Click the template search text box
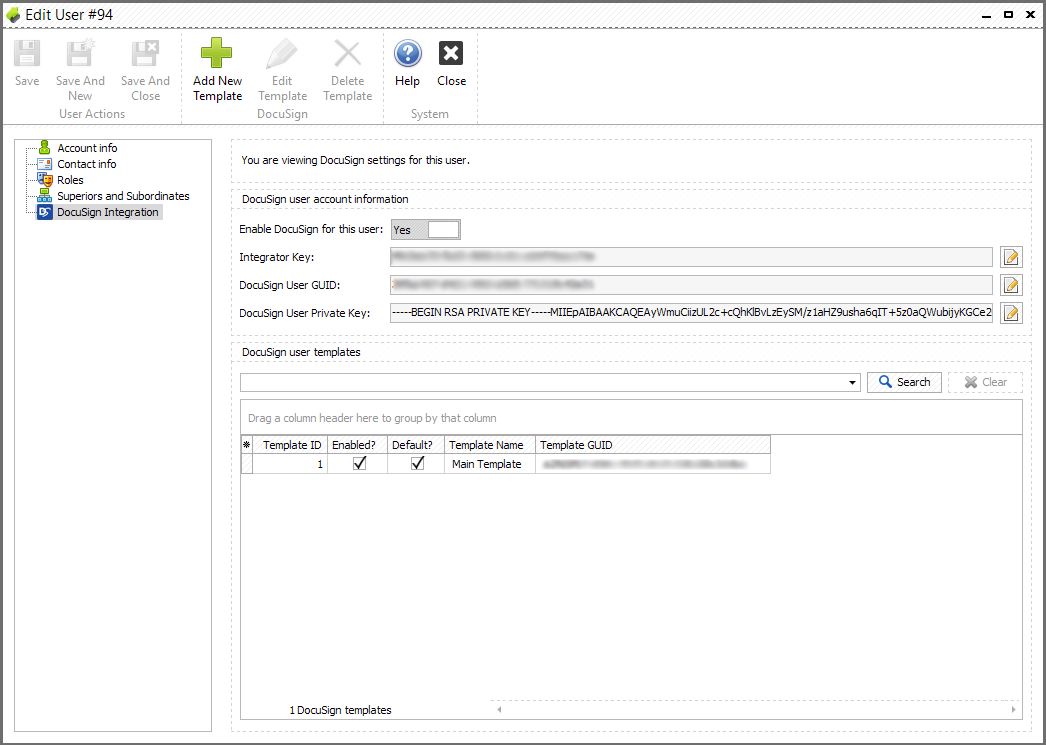1046x745 pixels. (542, 382)
